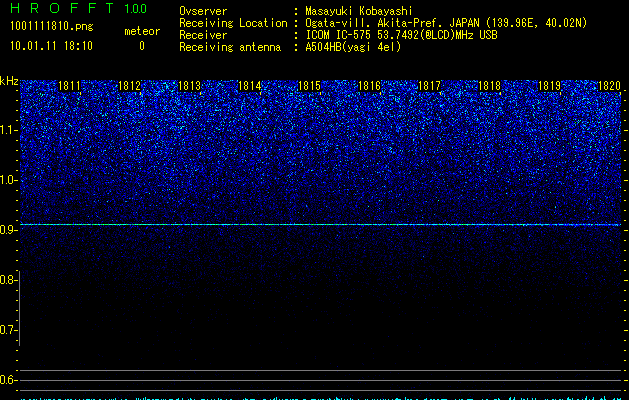
Task: Click the 1.0 frequency axis label
Action: [8, 180]
